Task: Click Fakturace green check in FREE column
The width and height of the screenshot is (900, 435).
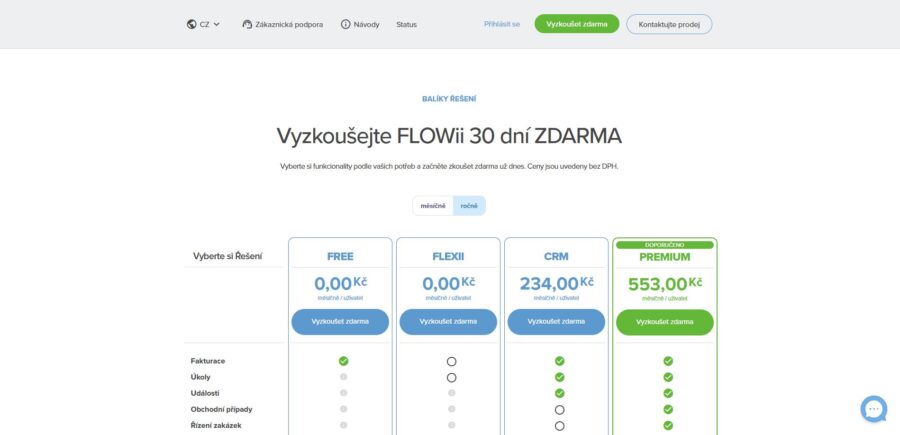Action: coord(343,361)
